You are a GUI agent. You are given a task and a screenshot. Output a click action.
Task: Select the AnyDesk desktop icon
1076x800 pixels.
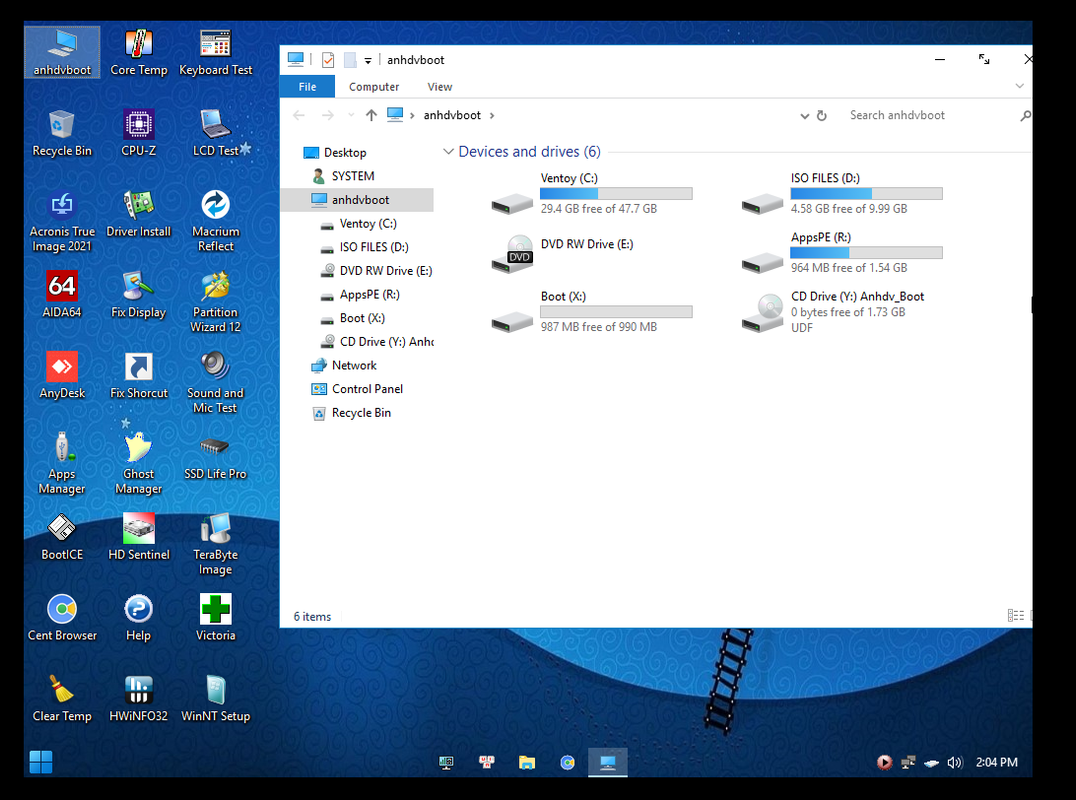click(62, 375)
